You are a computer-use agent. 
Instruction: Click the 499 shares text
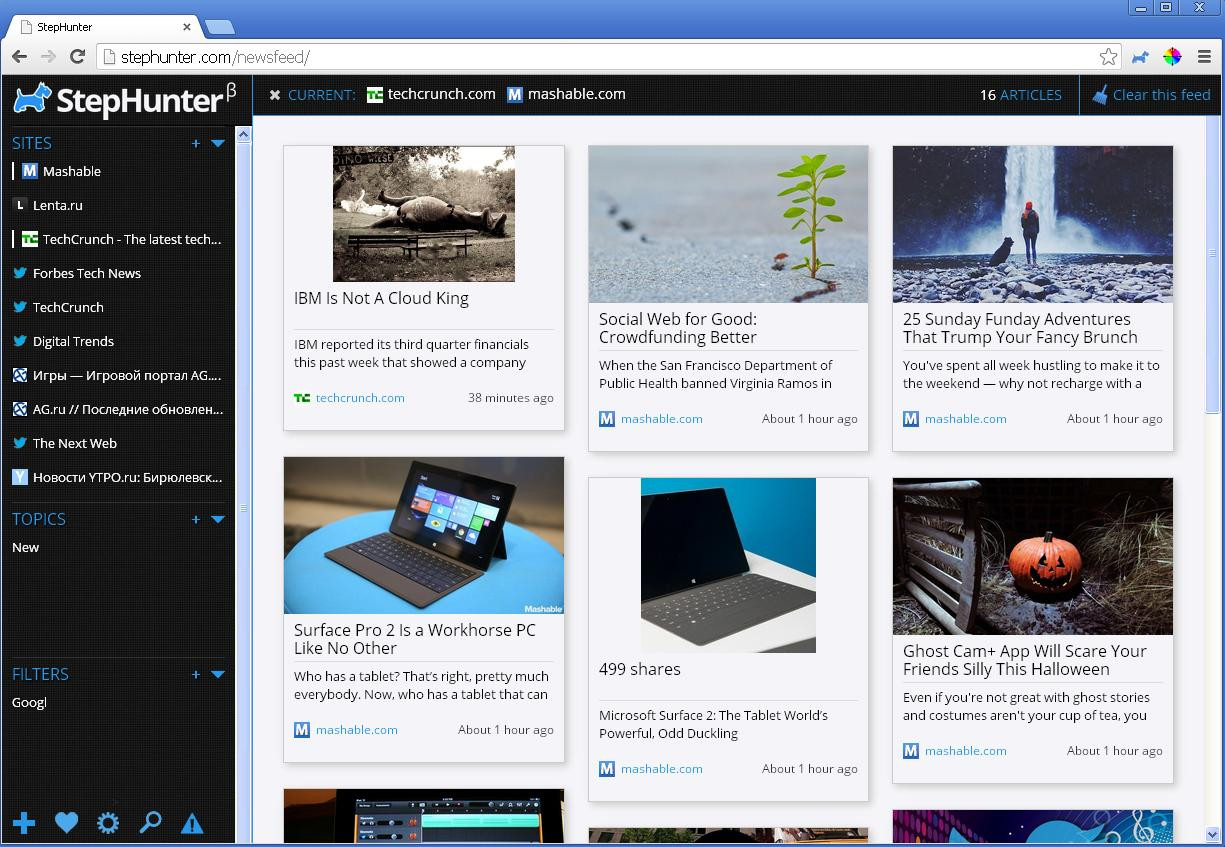click(640, 670)
